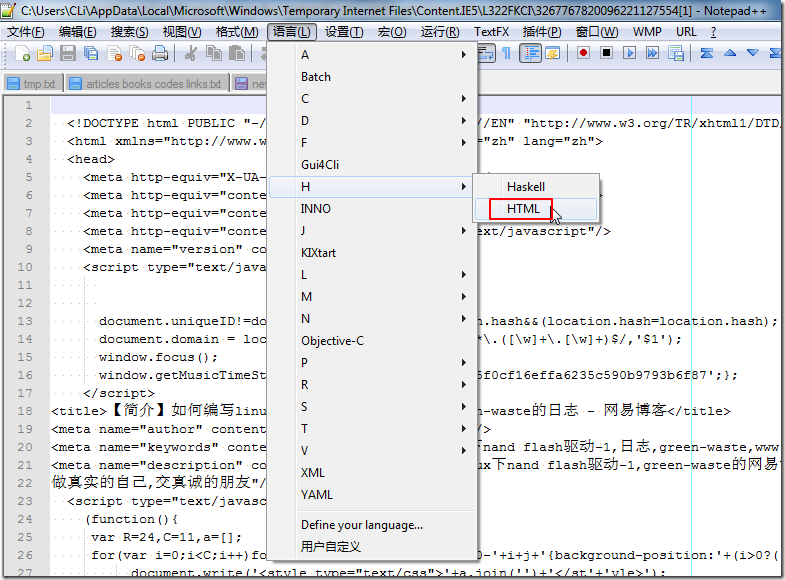Click the blue up triangle toolbar icon

tap(730, 53)
